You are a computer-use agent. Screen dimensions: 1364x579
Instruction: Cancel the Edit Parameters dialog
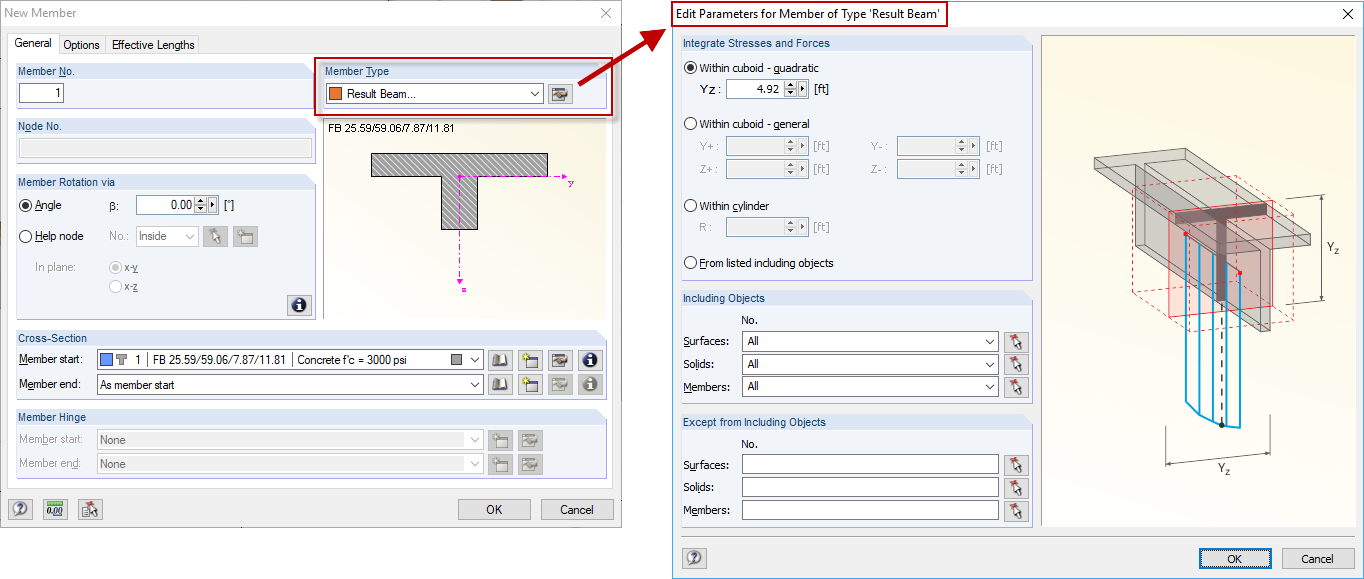[1318, 559]
